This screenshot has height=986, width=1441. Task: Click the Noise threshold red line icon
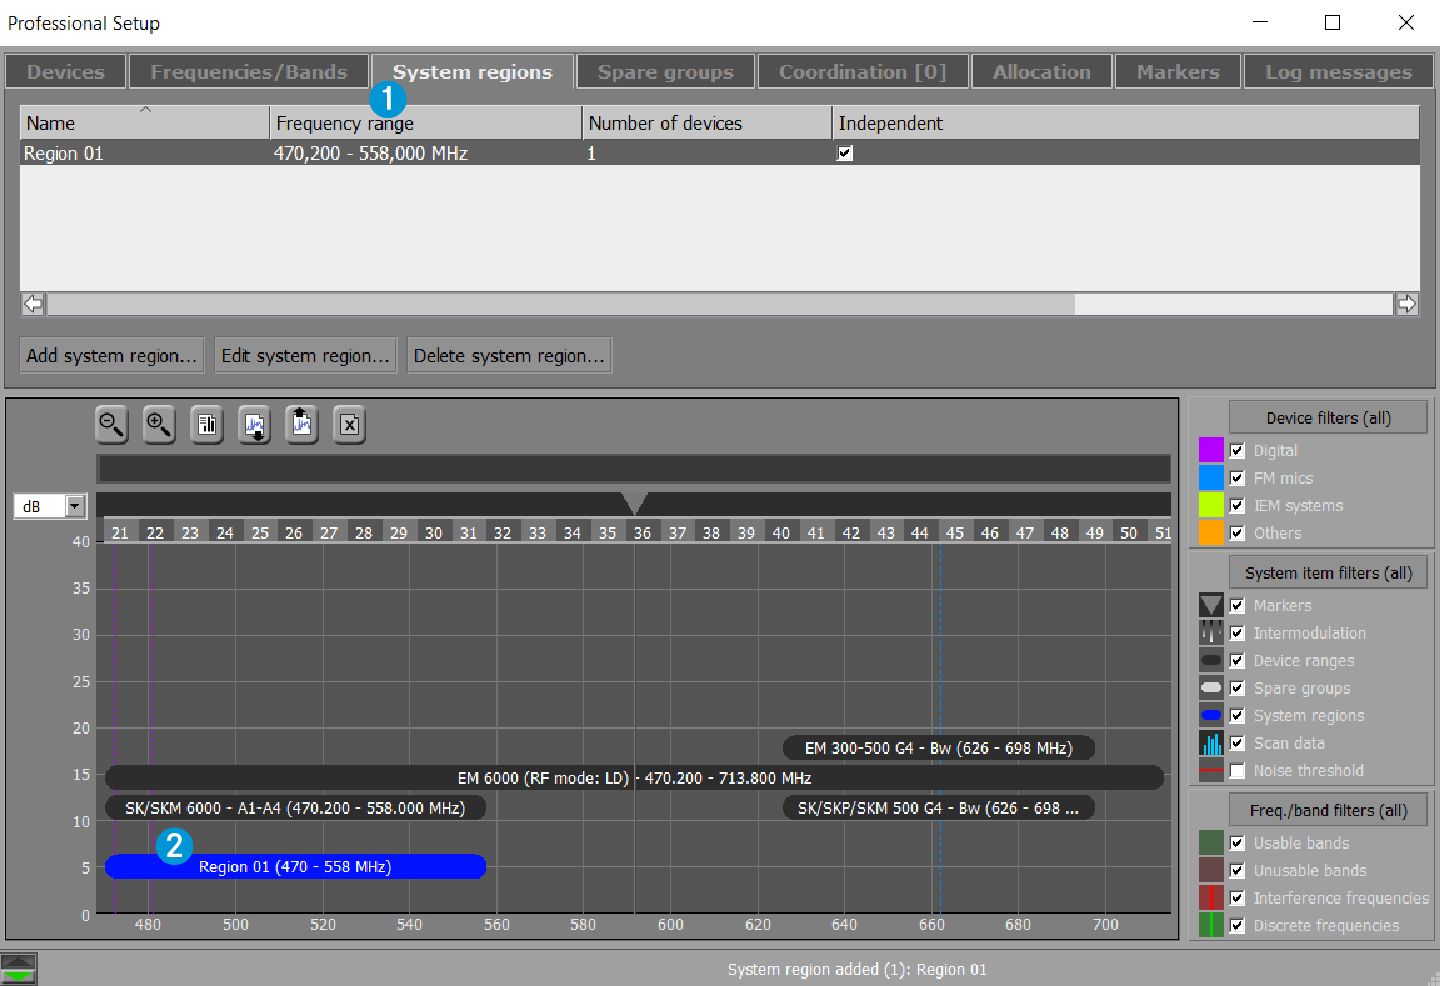(1211, 770)
